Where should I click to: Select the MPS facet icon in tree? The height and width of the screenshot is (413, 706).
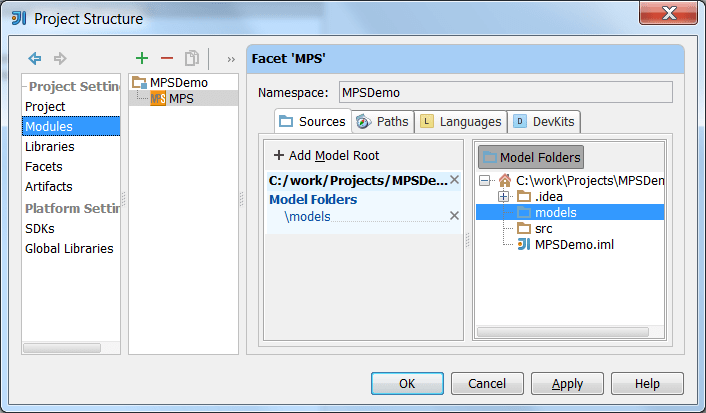tap(158, 98)
